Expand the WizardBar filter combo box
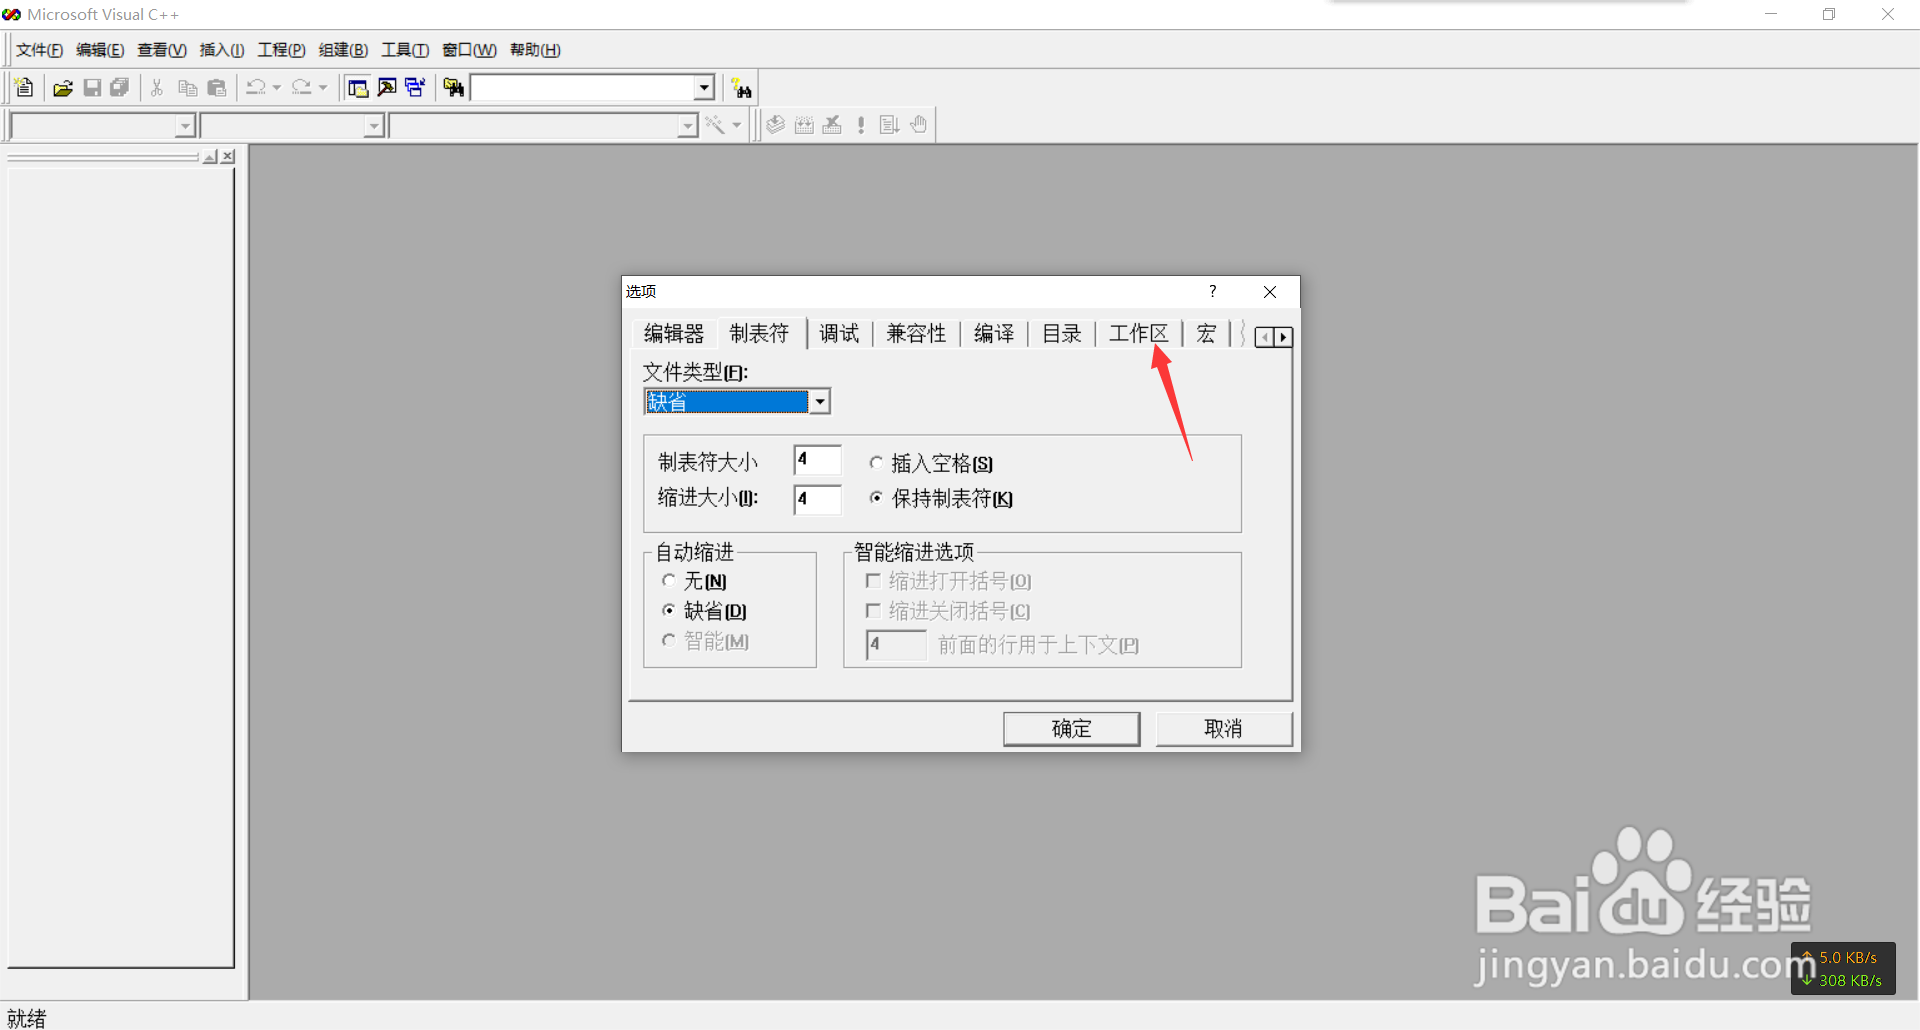The height and width of the screenshot is (1030, 1920). (x=374, y=126)
